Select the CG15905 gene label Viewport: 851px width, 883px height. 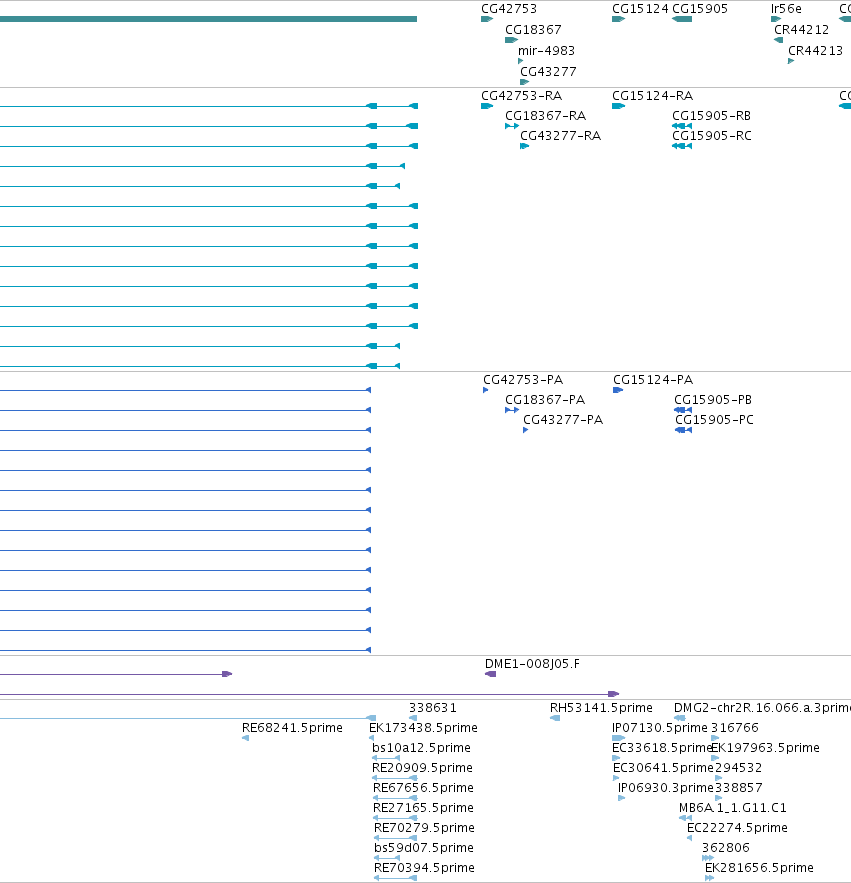pos(700,9)
